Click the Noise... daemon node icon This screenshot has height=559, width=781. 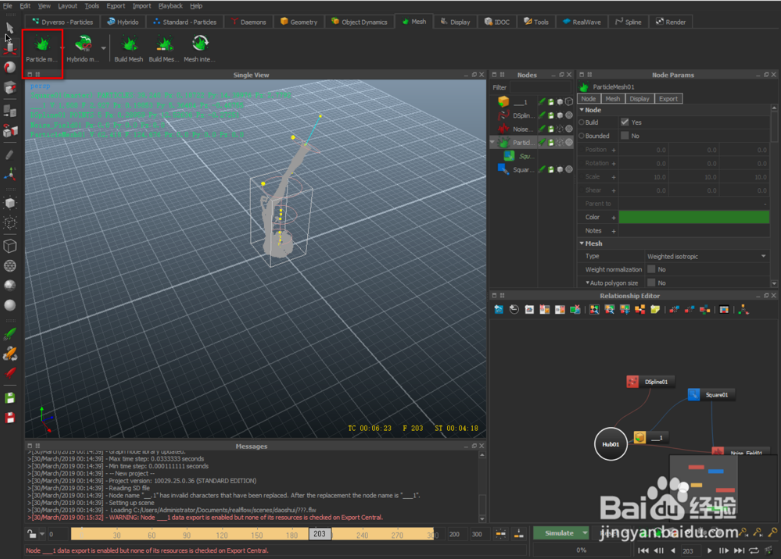(504, 129)
